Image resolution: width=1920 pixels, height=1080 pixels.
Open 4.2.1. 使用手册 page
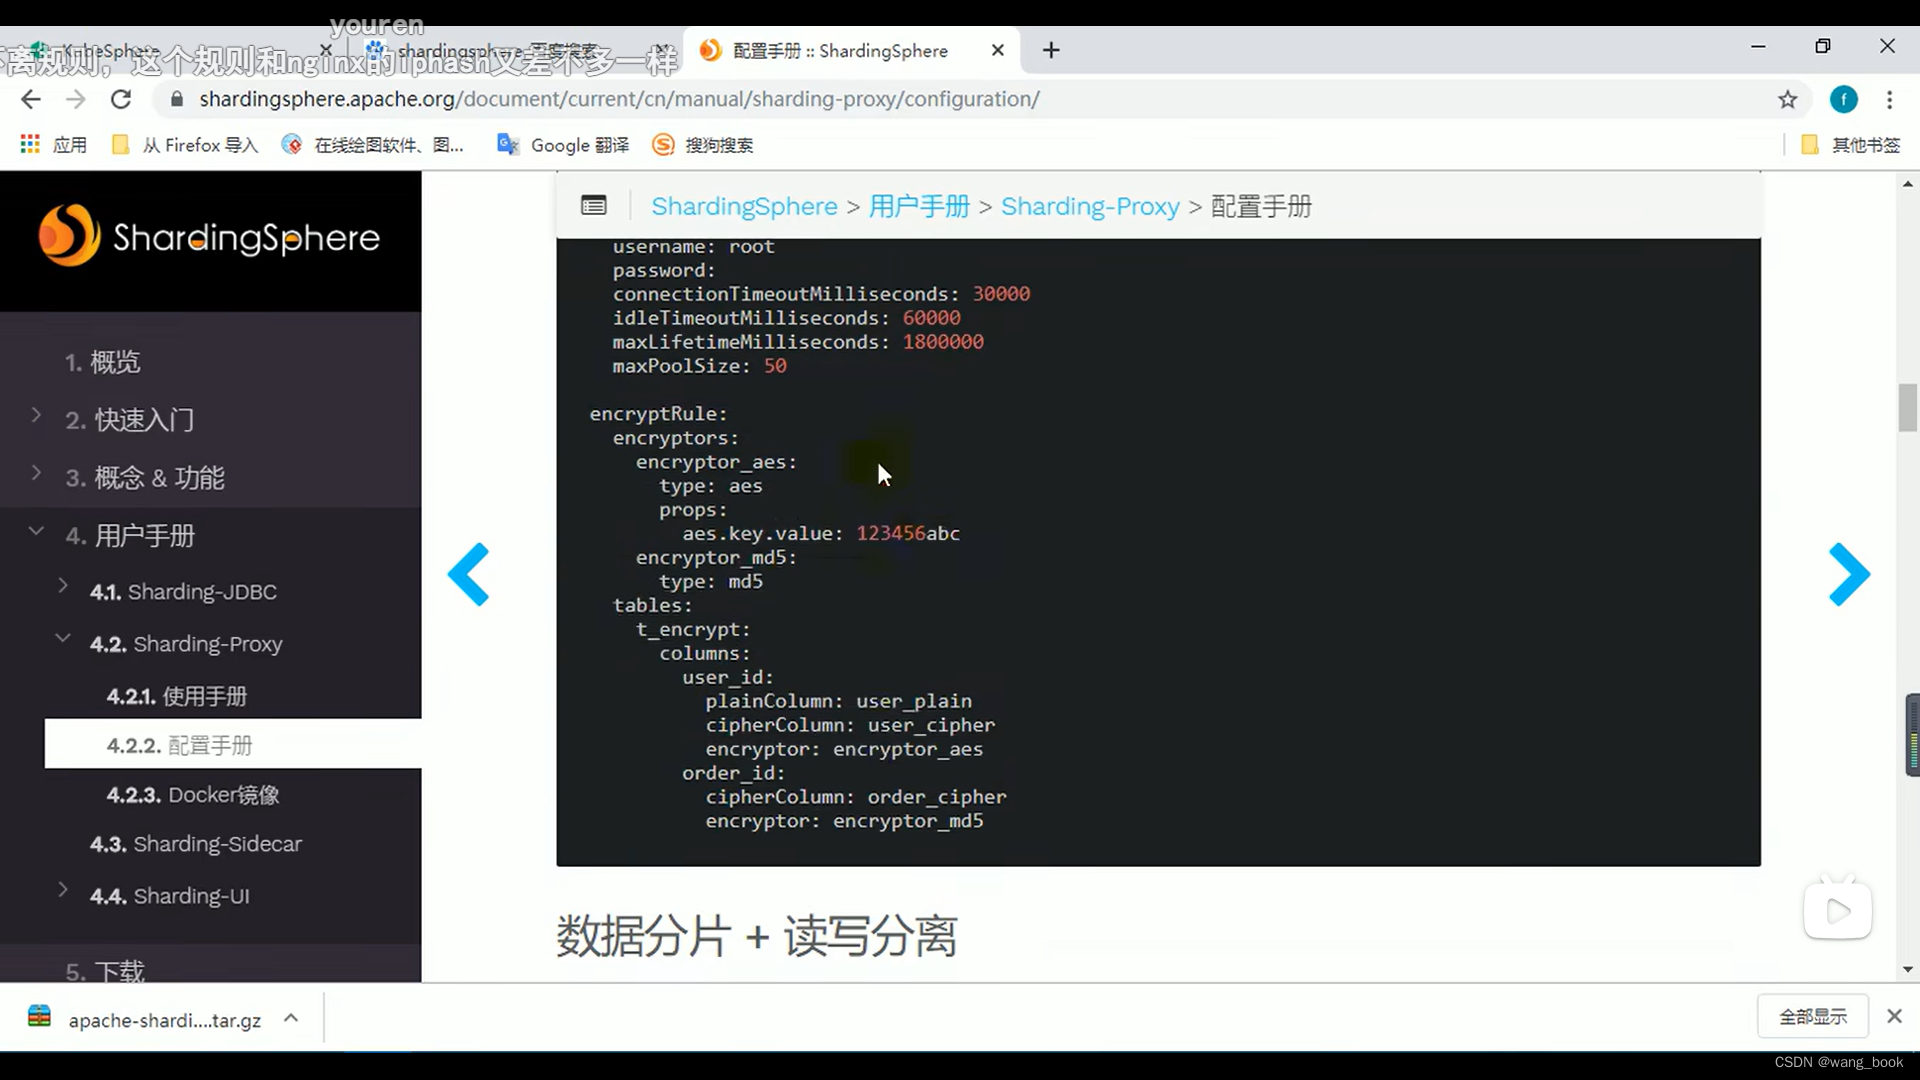[177, 696]
